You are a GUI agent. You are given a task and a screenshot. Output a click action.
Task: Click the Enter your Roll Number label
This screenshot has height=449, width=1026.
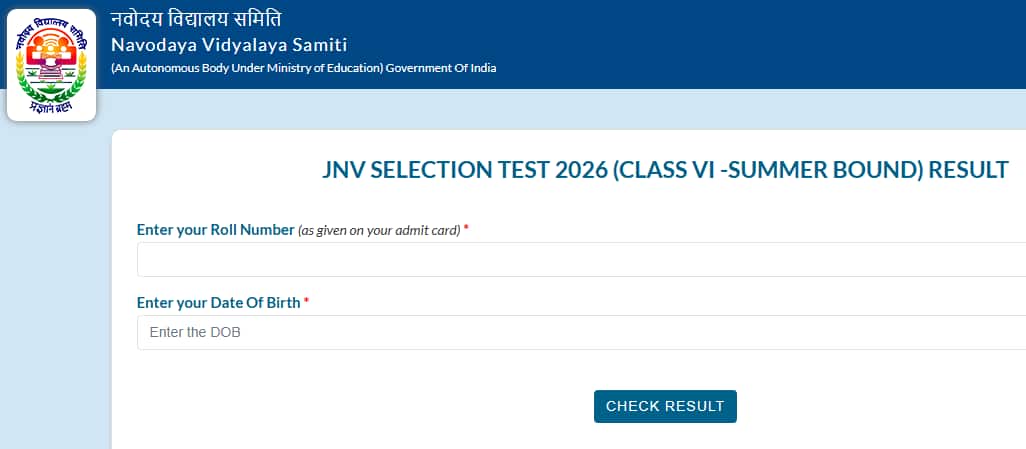tap(215, 230)
